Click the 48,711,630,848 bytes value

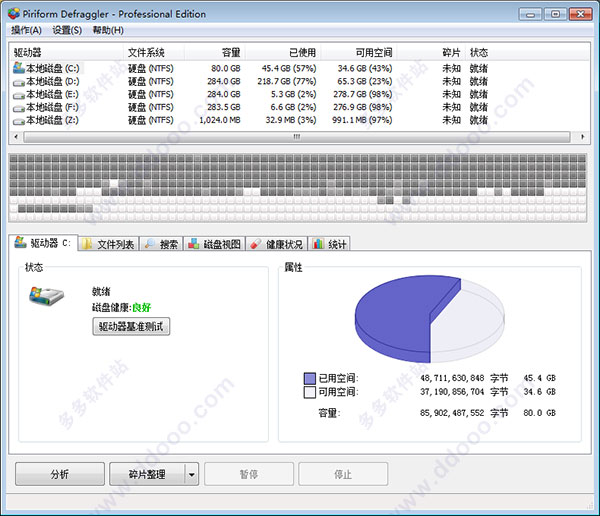click(452, 378)
